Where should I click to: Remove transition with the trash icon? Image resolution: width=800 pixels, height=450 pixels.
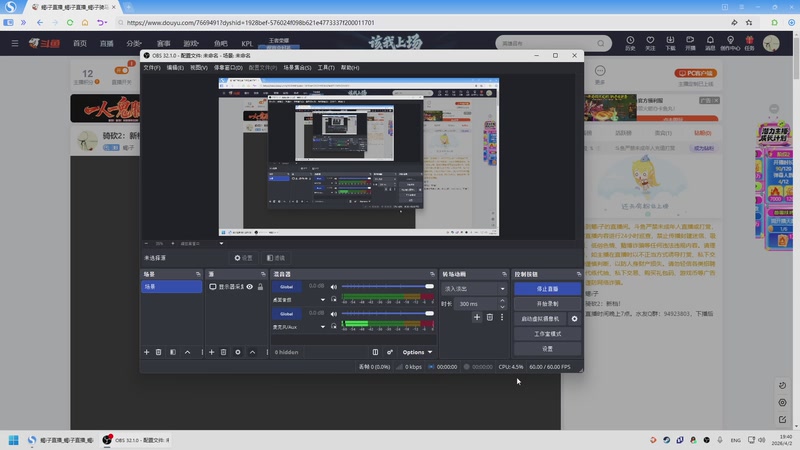pyautogui.click(x=490, y=317)
